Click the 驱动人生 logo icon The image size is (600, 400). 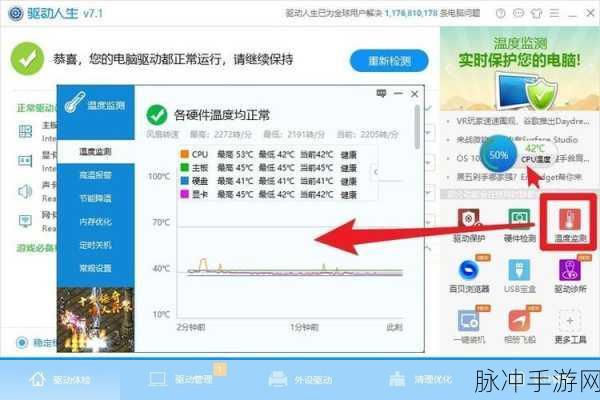[15, 13]
